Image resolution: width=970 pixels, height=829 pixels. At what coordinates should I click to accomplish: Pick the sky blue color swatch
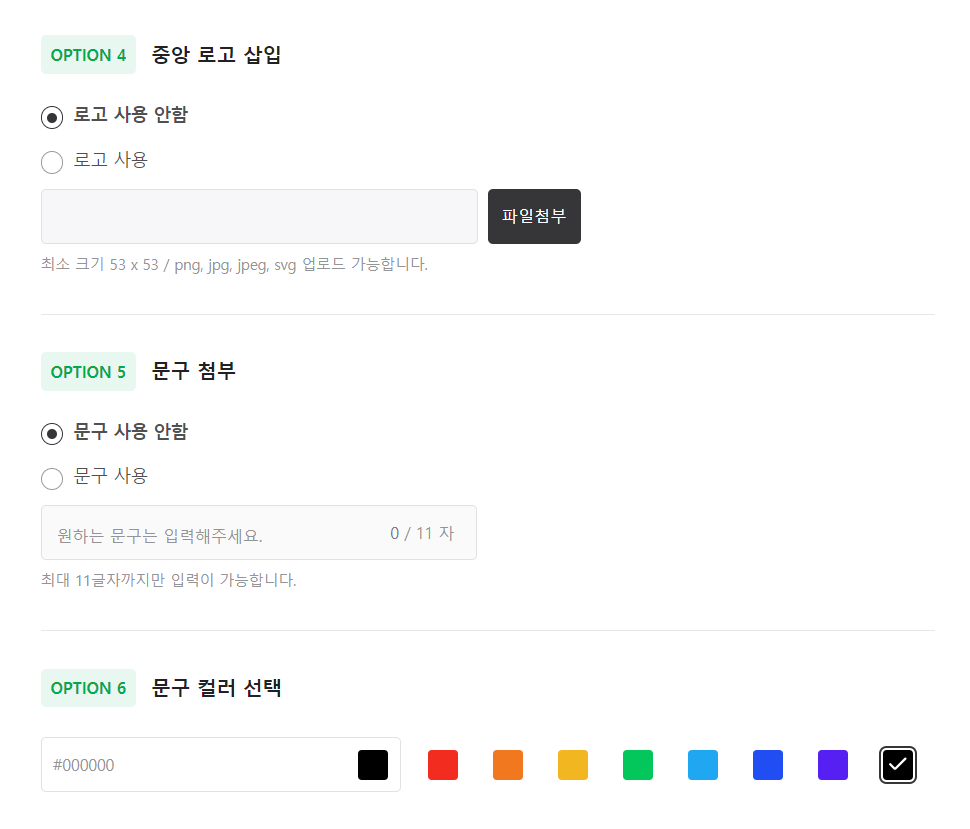tap(703, 765)
